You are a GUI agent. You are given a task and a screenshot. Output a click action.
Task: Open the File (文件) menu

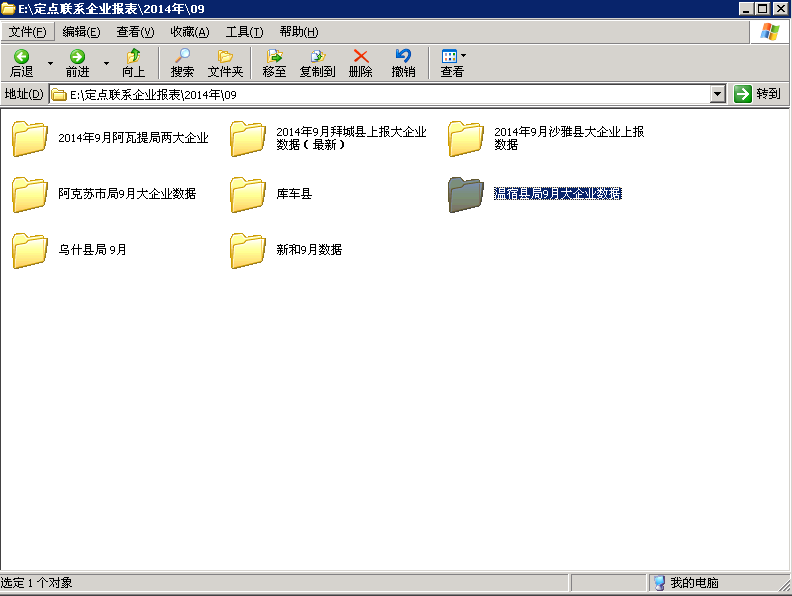click(x=28, y=32)
